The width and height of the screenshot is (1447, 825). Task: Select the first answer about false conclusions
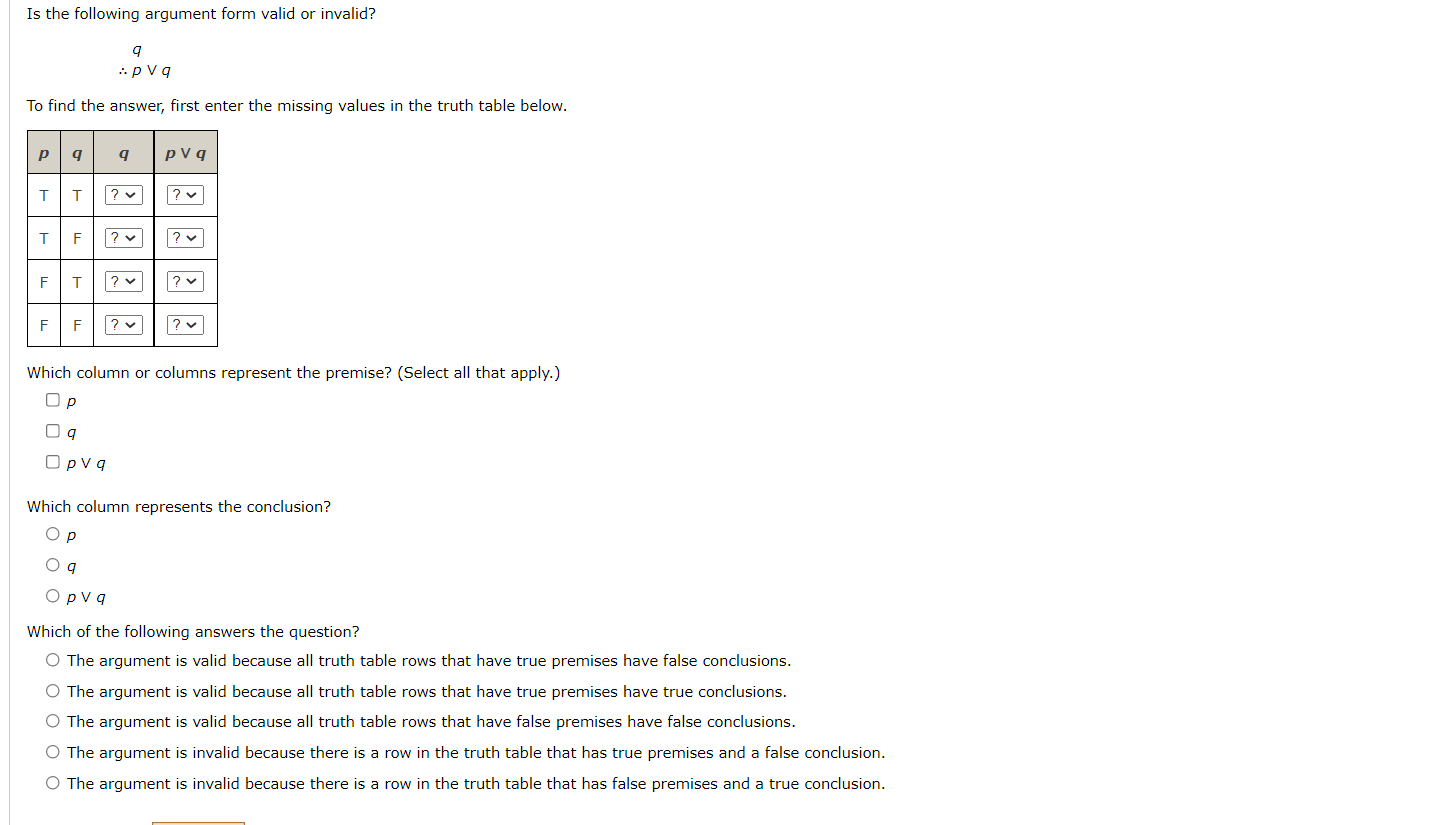point(52,659)
